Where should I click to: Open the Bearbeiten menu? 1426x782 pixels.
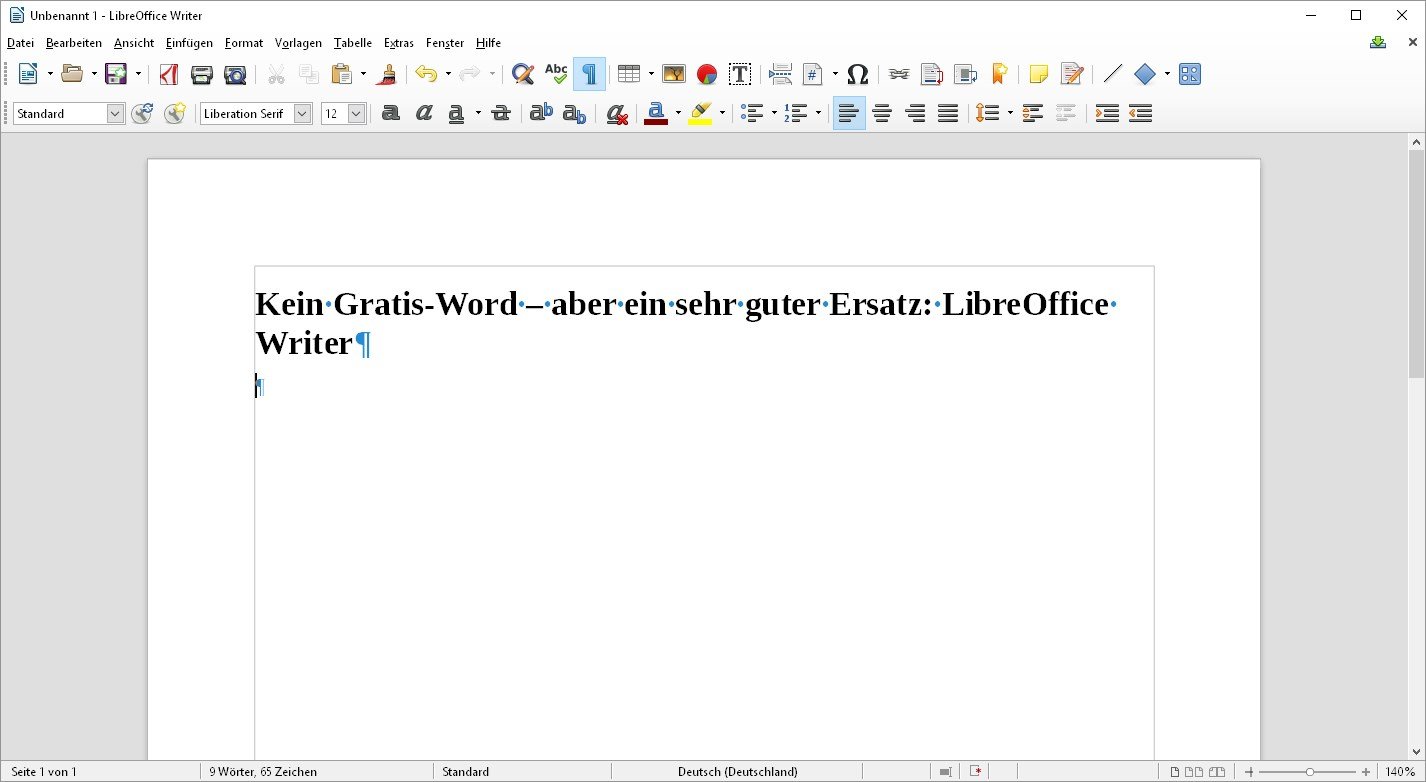(x=74, y=43)
